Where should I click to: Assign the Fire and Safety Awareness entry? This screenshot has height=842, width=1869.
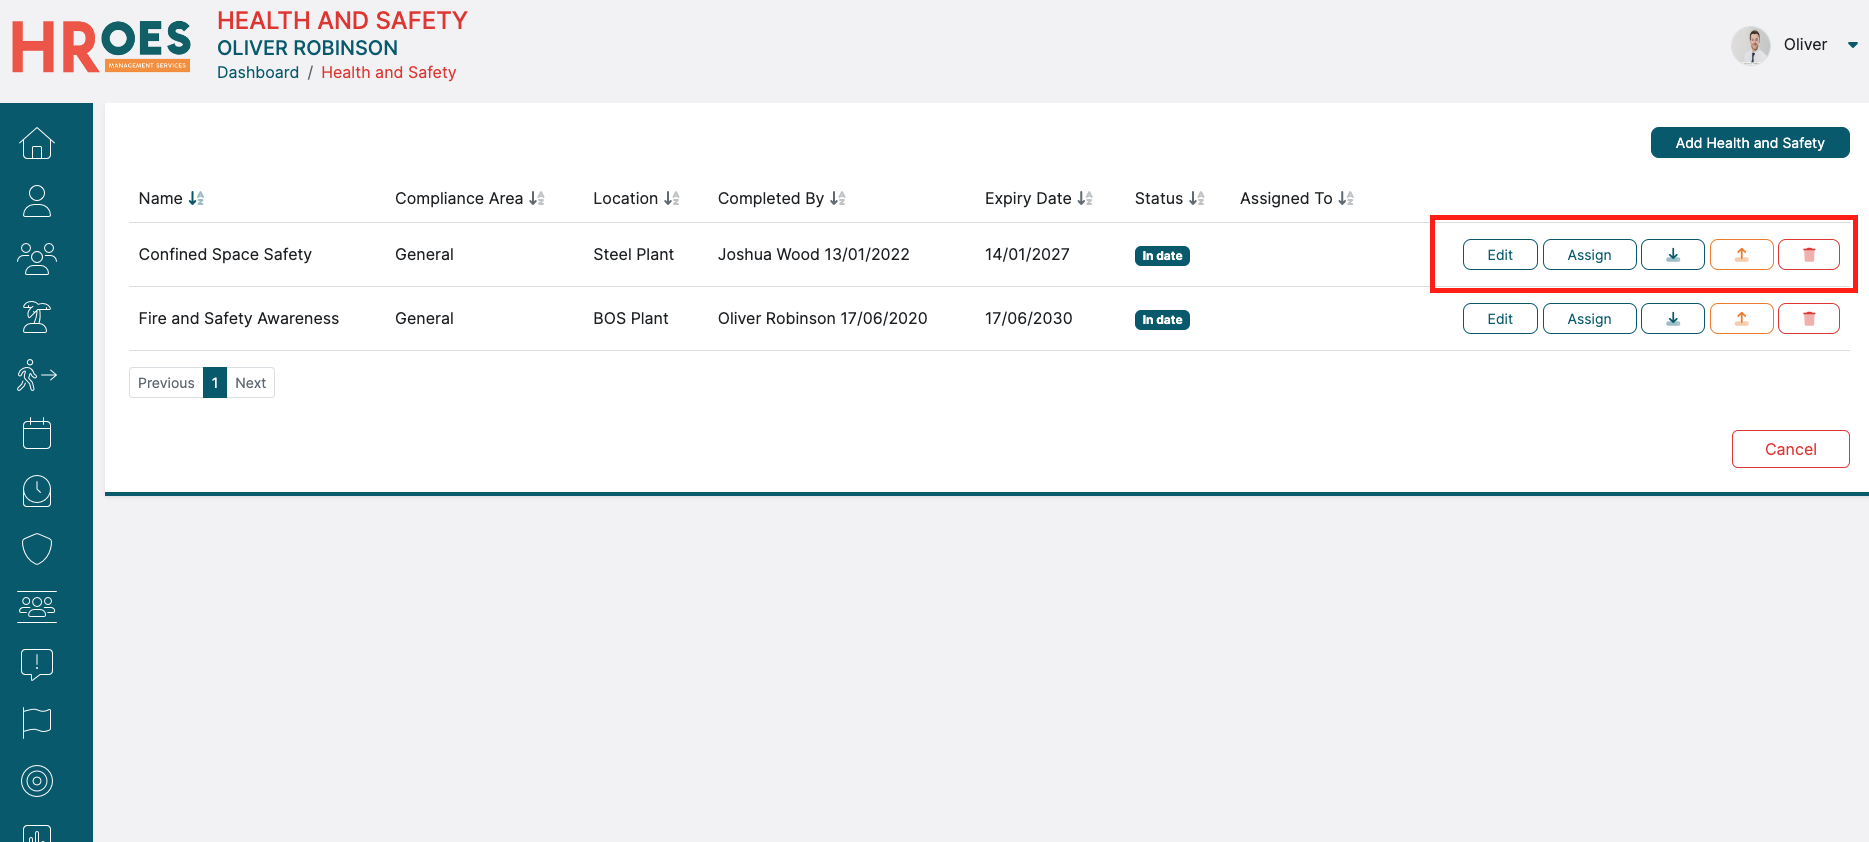pyautogui.click(x=1588, y=319)
